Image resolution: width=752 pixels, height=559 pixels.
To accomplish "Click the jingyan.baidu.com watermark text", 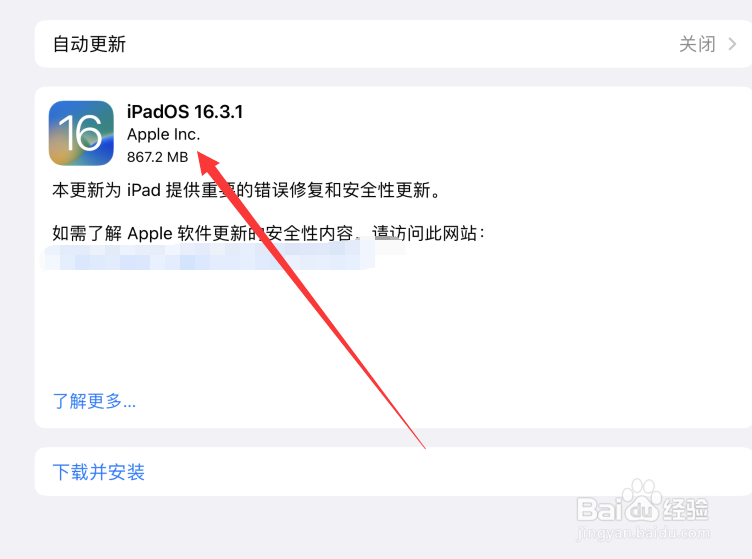I will (x=643, y=533).
